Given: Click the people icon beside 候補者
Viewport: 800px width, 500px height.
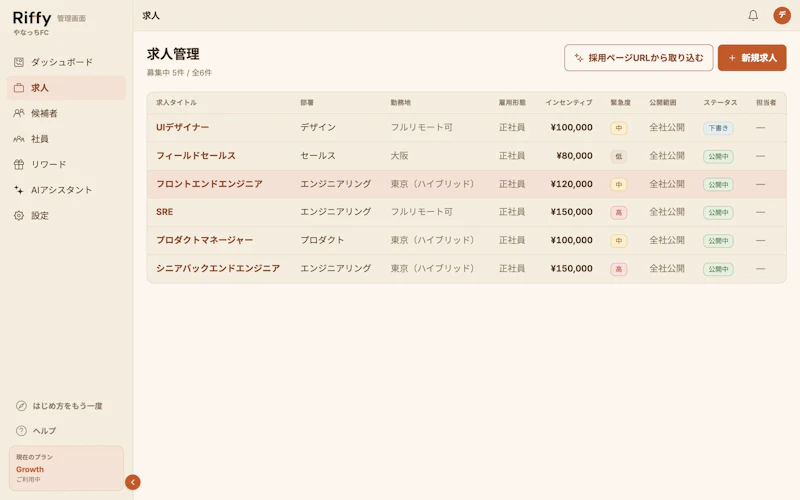Looking at the screenshot, I should (x=19, y=113).
